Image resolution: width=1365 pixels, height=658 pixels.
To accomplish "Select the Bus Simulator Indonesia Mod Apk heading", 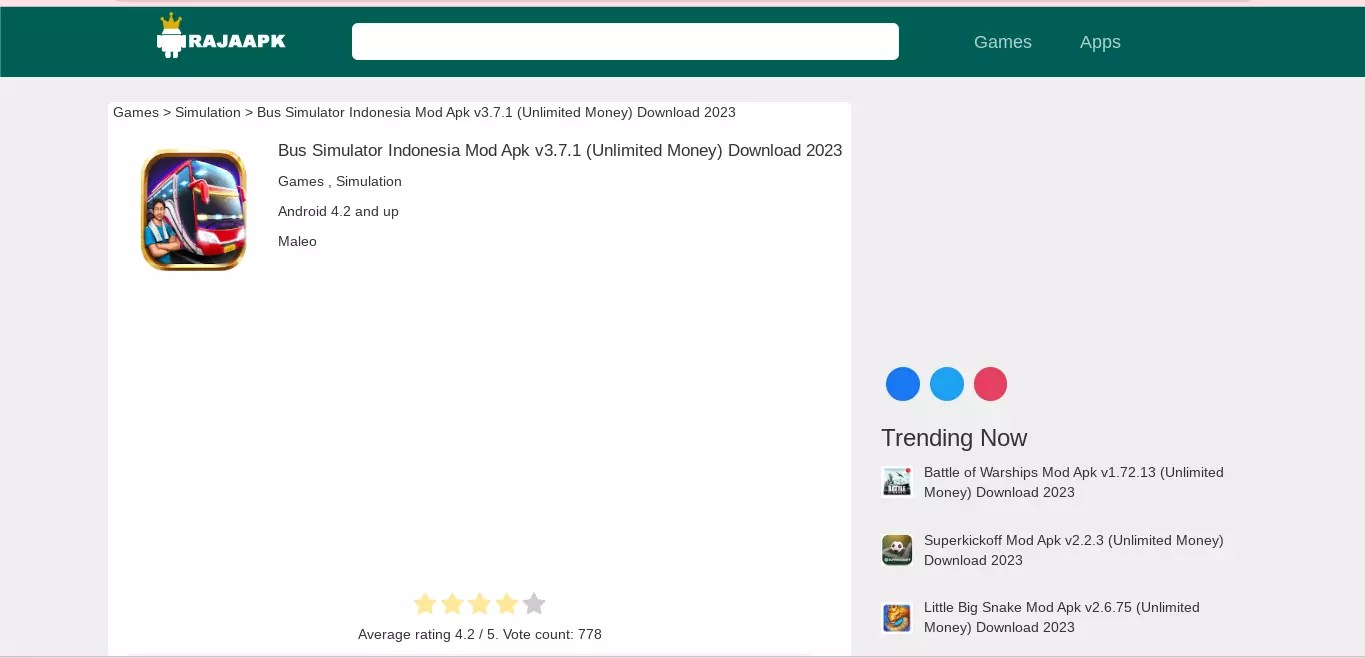I will (560, 150).
